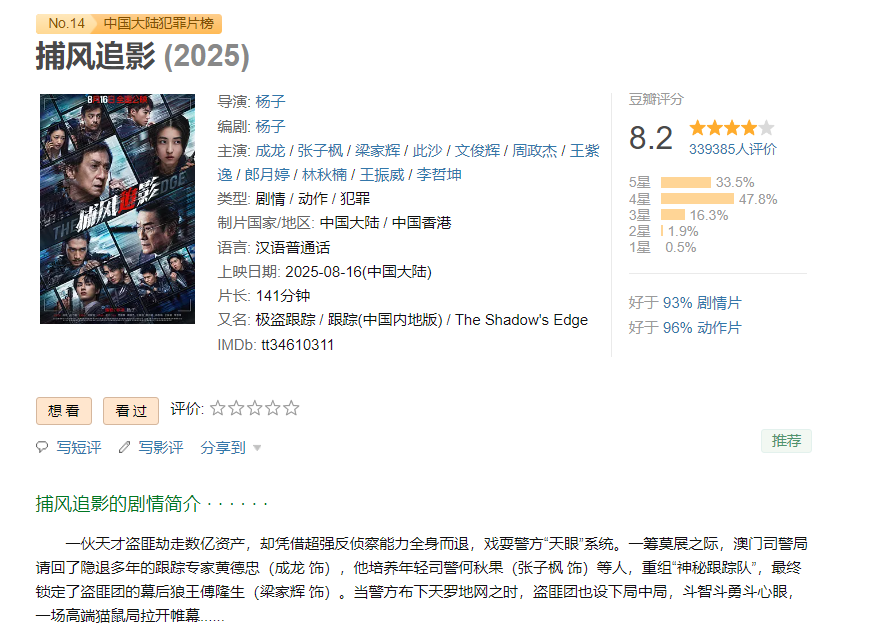The height and width of the screenshot is (641, 873).
Task: Open the 中国大陆犯罪片榜 ranking link
Action: 157,24
